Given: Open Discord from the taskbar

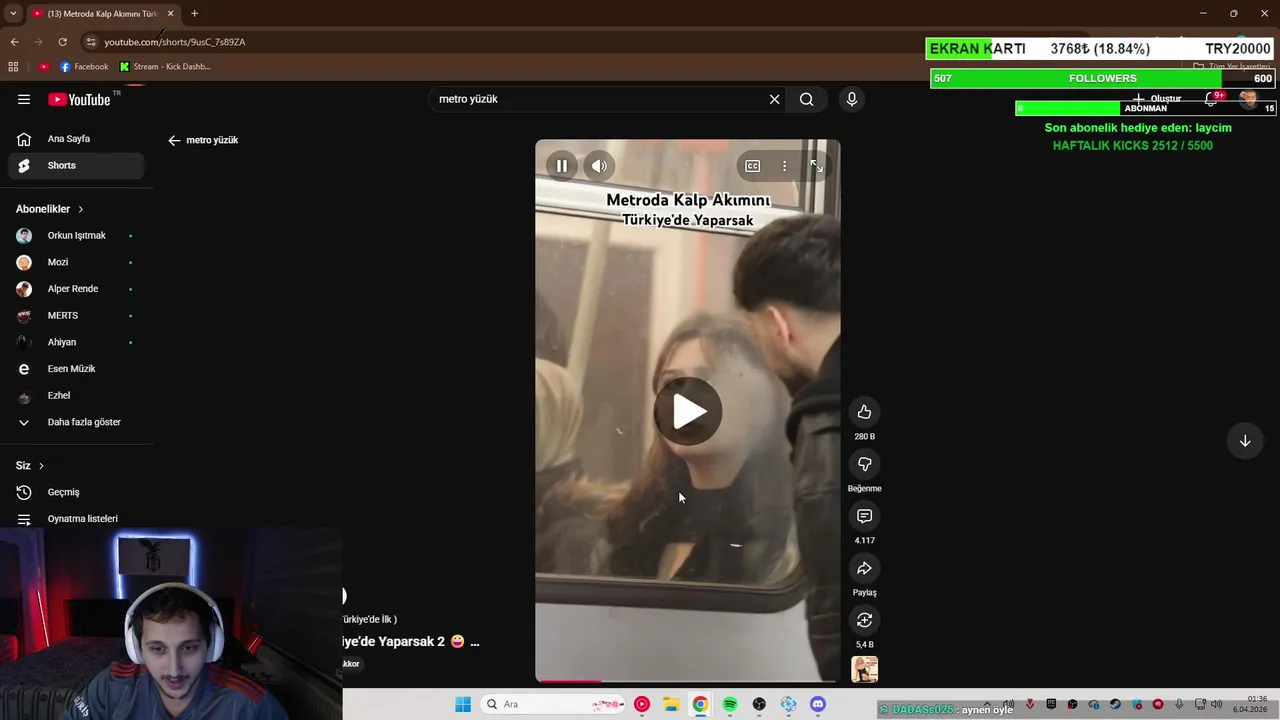Looking at the screenshot, I should [818, 704].
